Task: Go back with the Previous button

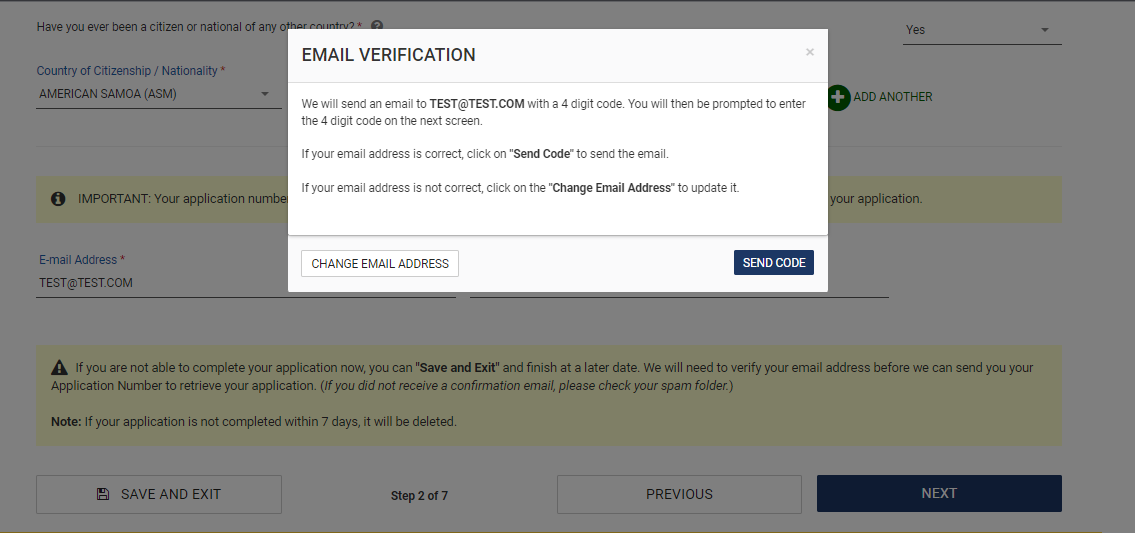Action: point(679,494)
